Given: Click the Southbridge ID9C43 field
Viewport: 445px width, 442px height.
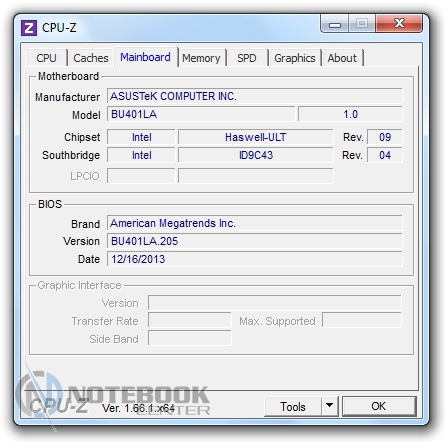Looking at the screenshot, I should (256, 155).
